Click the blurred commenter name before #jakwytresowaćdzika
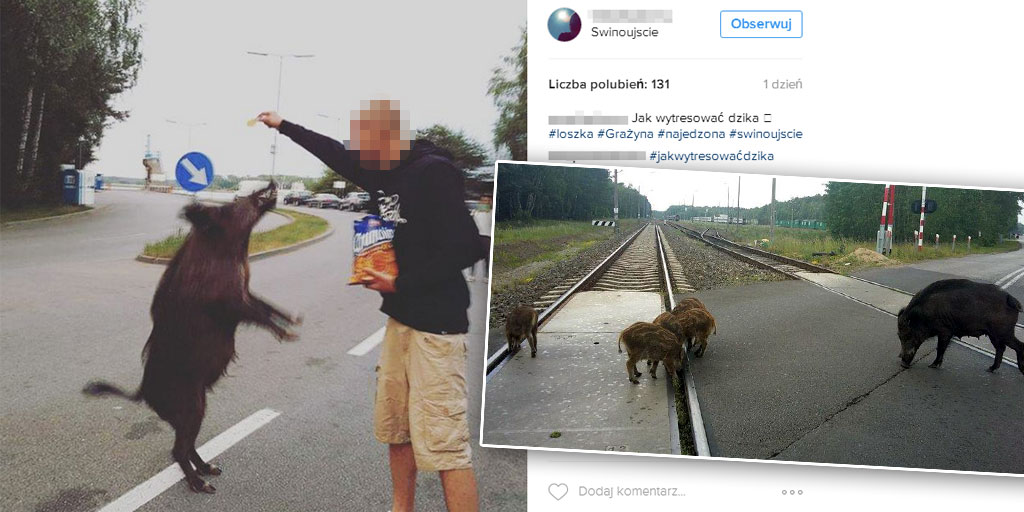The height and width of the screenshot is (512, 1024). 597,155
